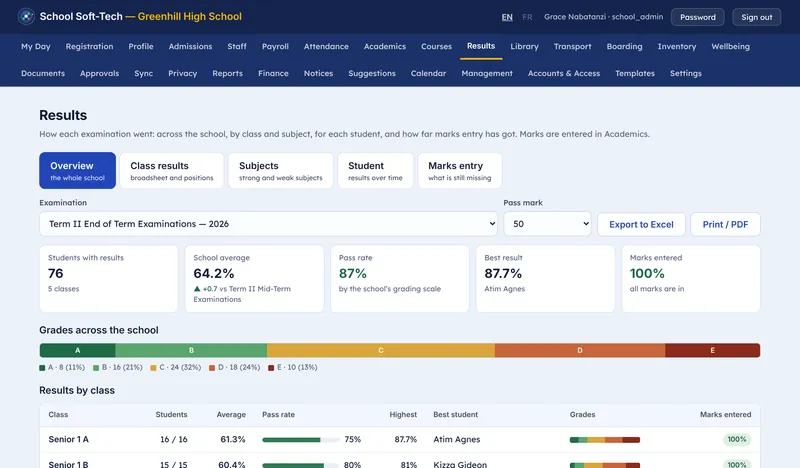
Task: Go to Registration
Action: 89,46
